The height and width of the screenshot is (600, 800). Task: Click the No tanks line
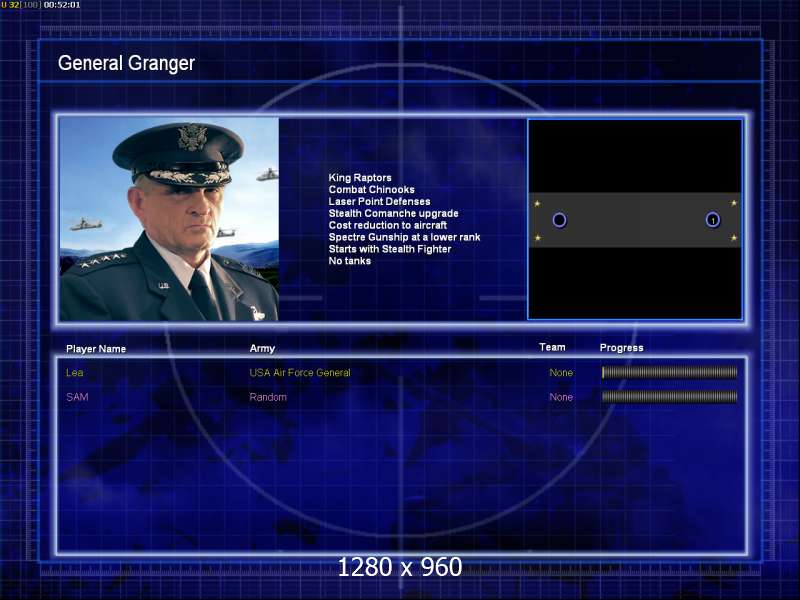point(349,261)
